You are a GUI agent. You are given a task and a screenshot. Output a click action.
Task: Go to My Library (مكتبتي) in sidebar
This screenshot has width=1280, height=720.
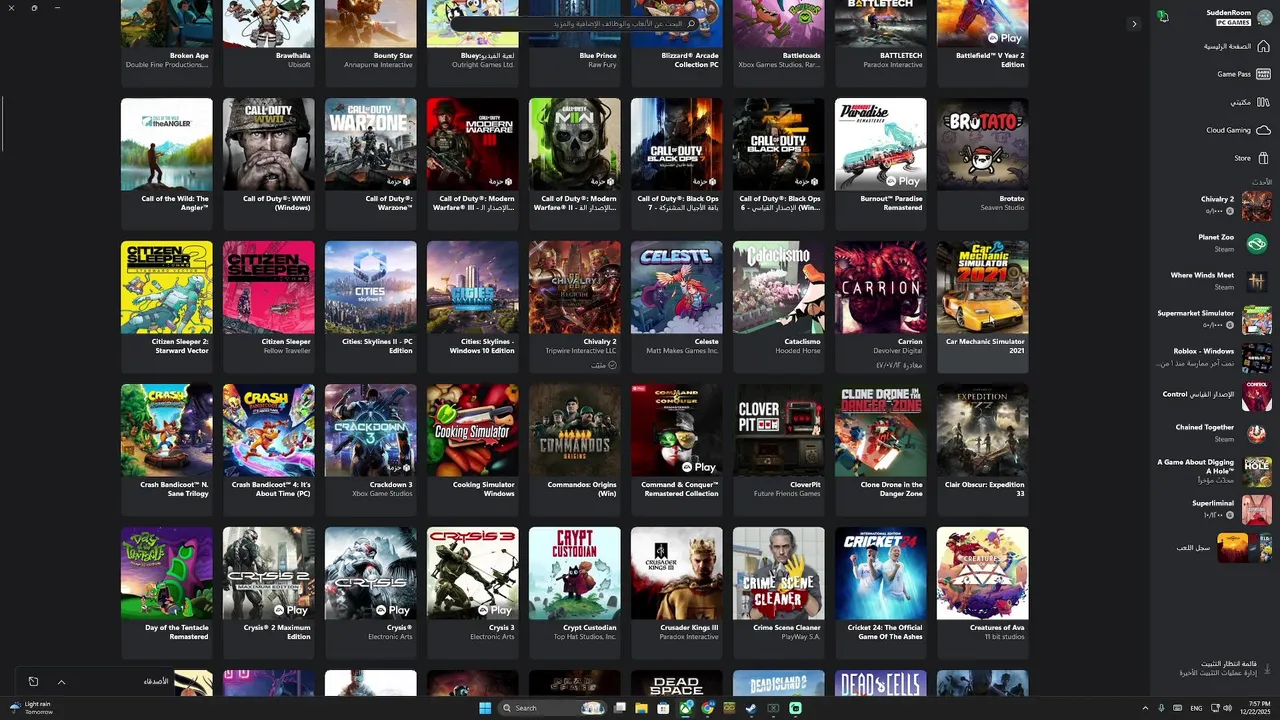click(1249, 102)
